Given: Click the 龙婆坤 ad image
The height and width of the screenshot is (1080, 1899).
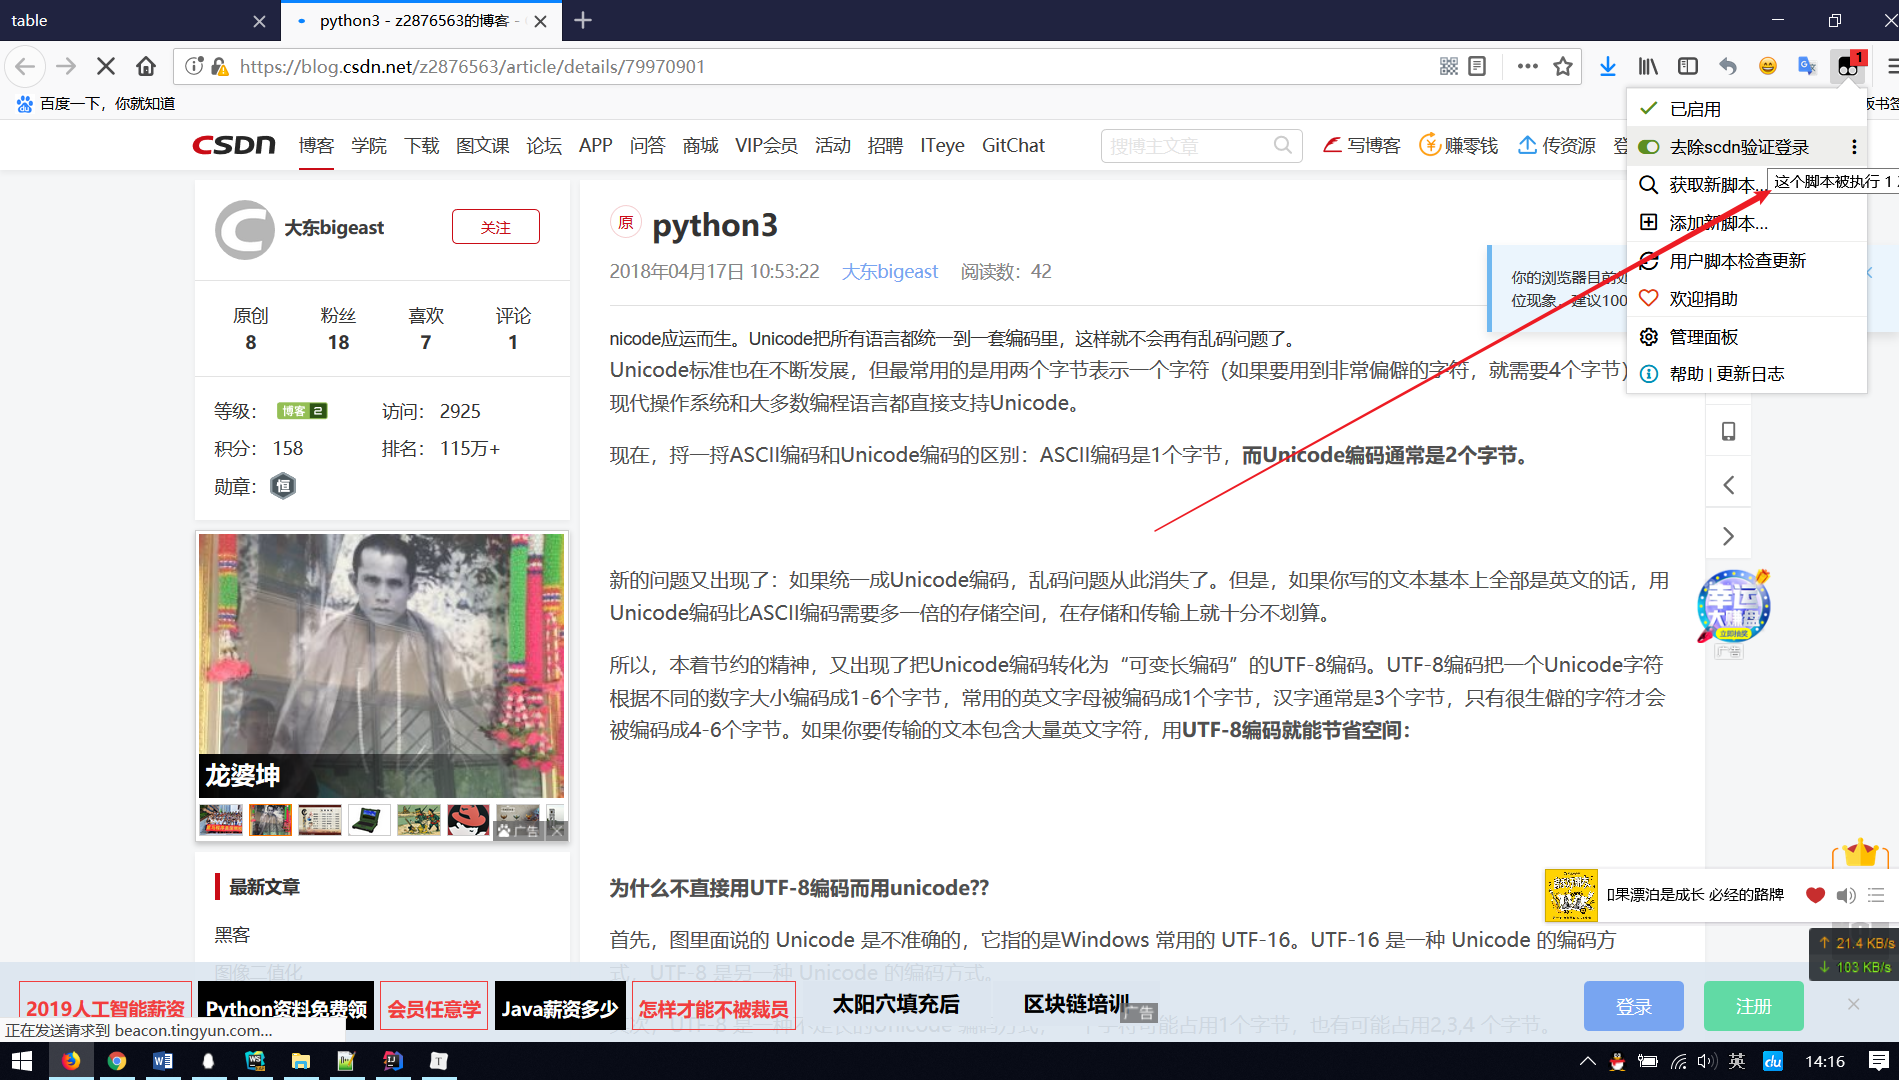Looking at the screenshot, I should (x=381, y=665).
